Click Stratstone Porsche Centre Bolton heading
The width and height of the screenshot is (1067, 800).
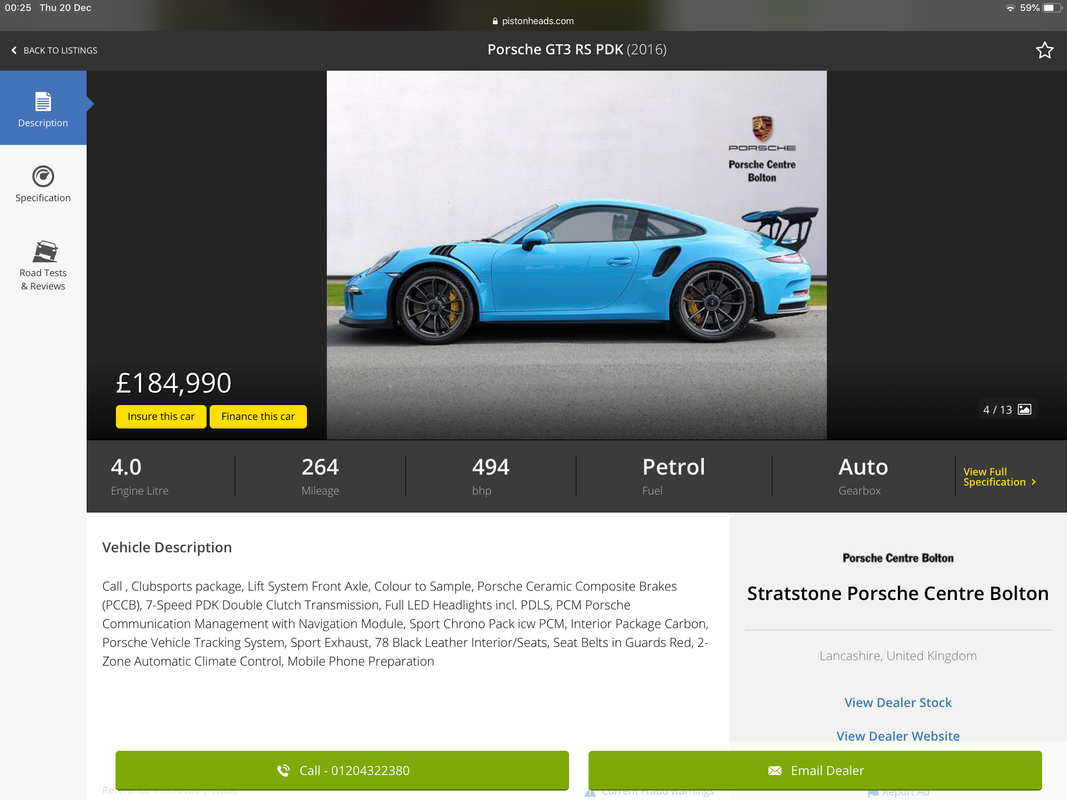point(898,593)
